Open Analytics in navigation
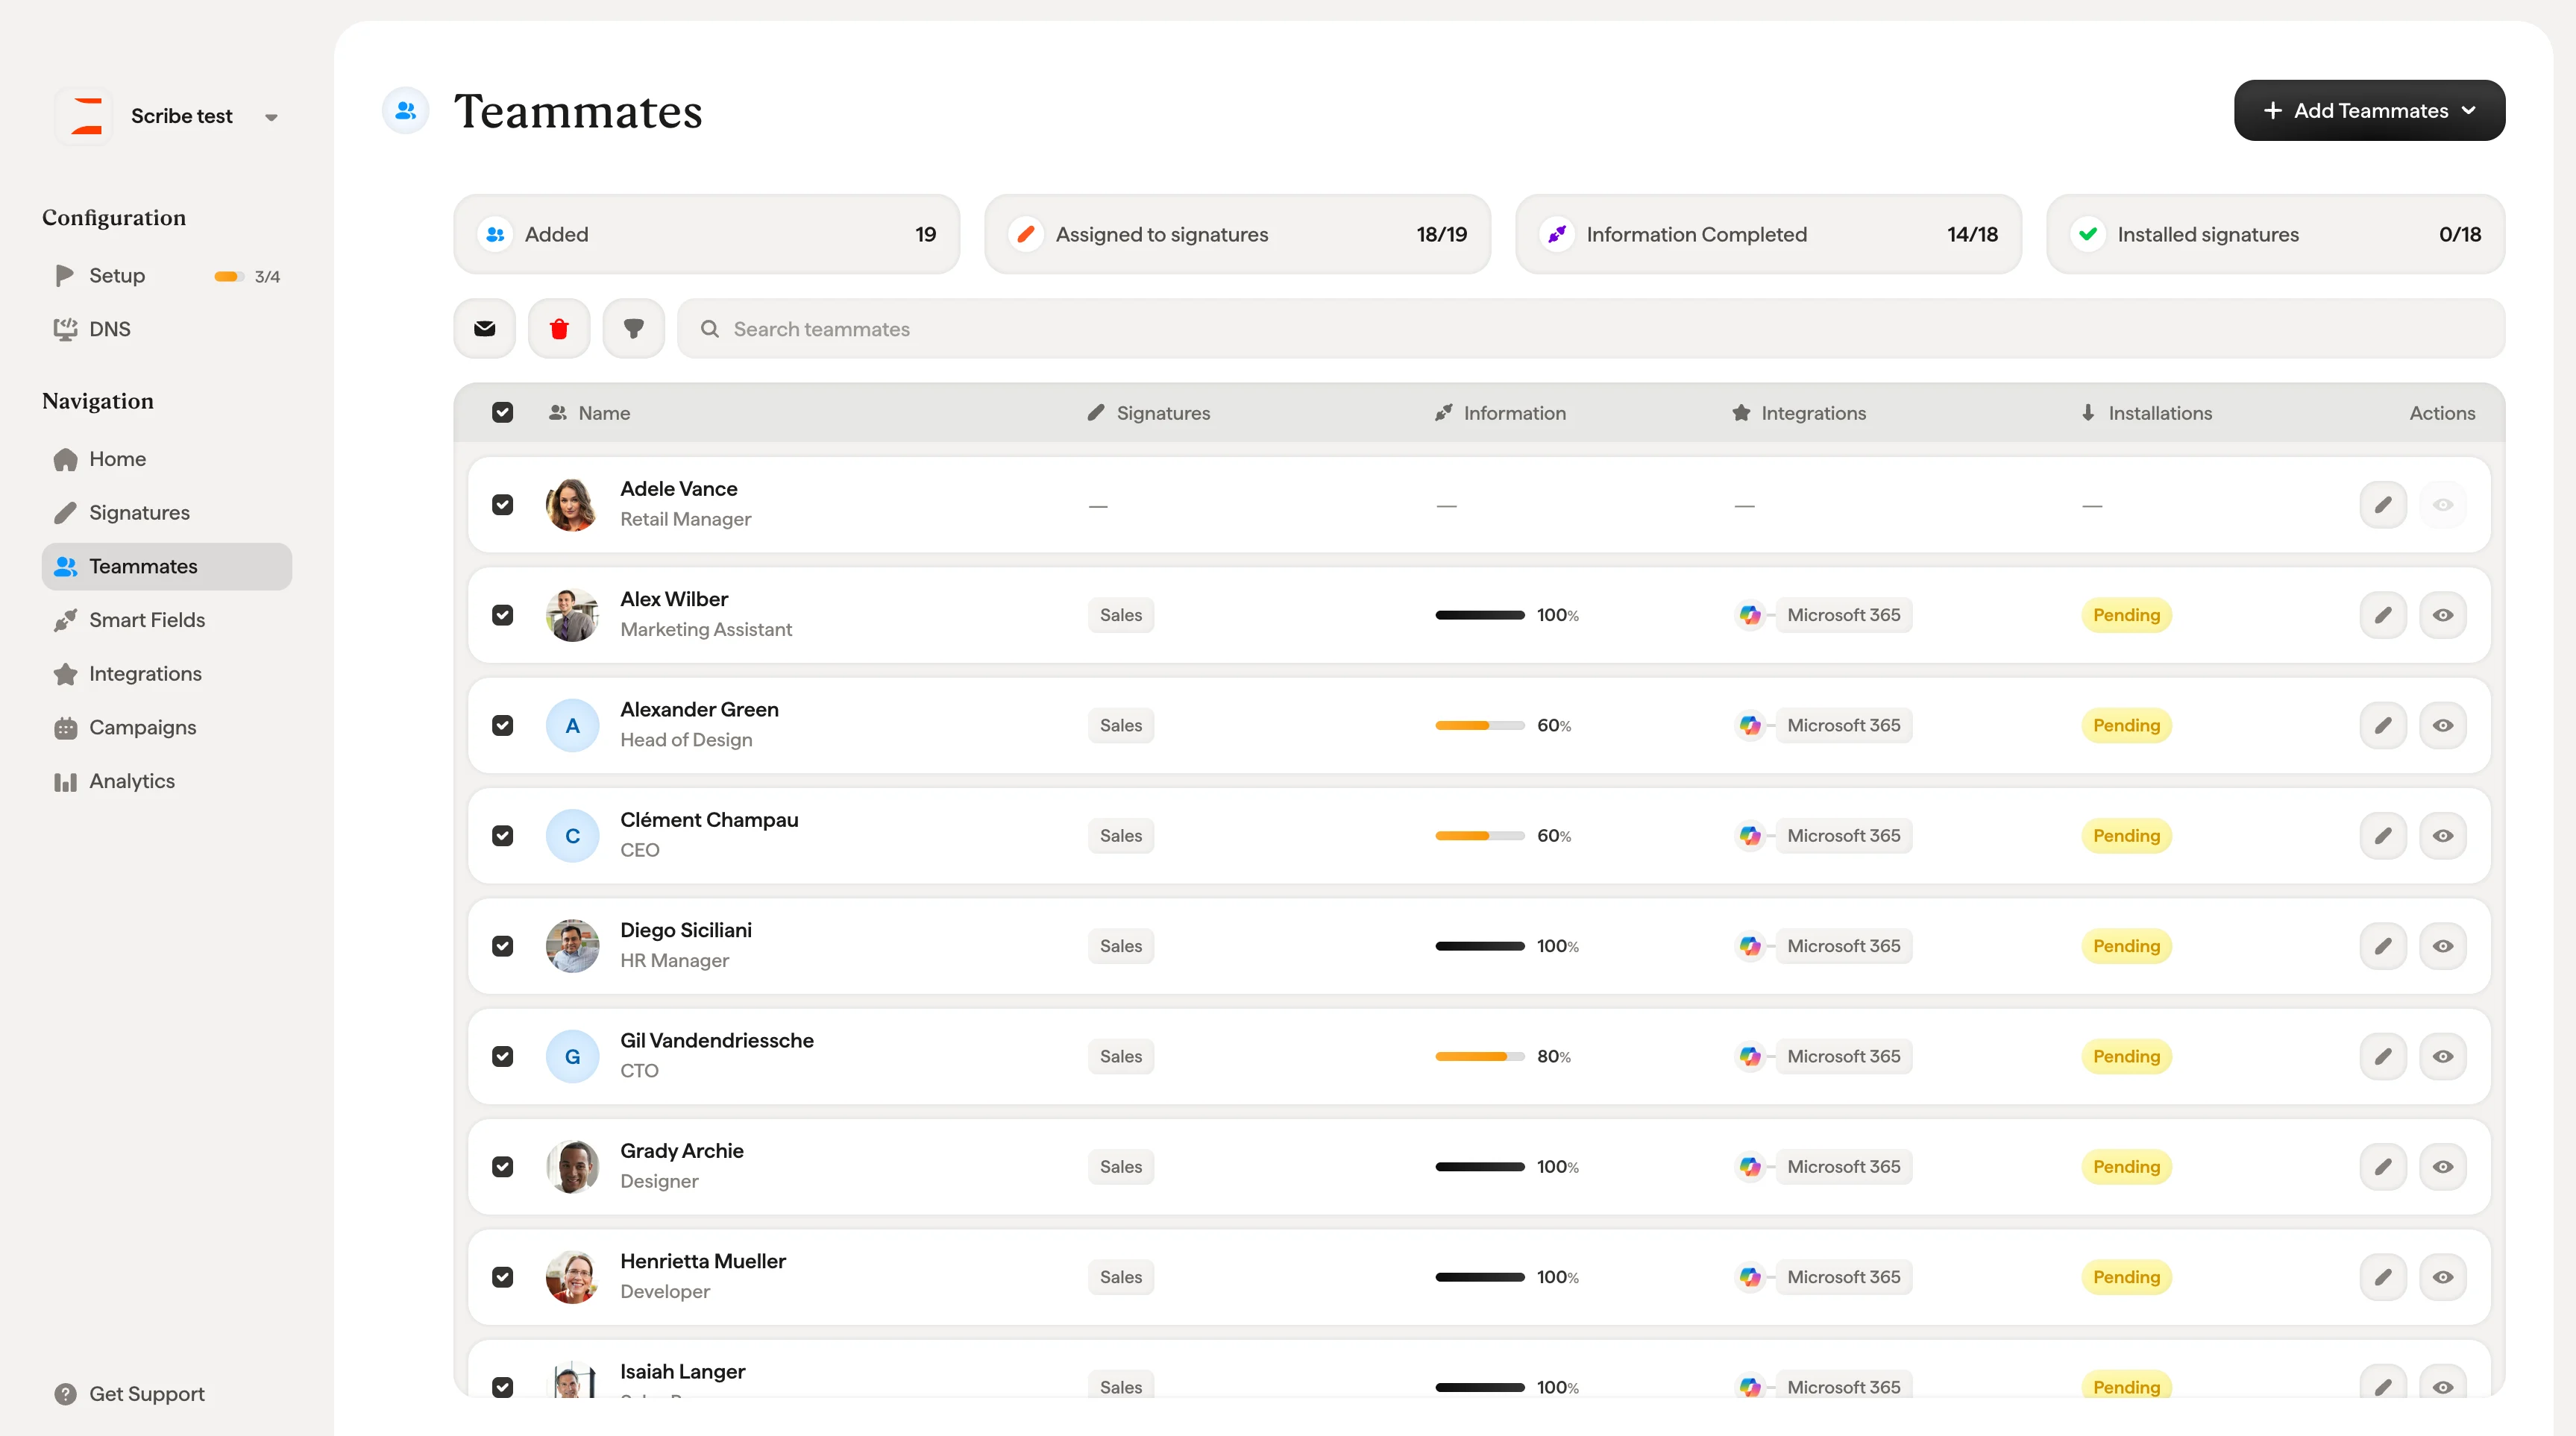The image size is (2576, 1436). pos(167,781)
